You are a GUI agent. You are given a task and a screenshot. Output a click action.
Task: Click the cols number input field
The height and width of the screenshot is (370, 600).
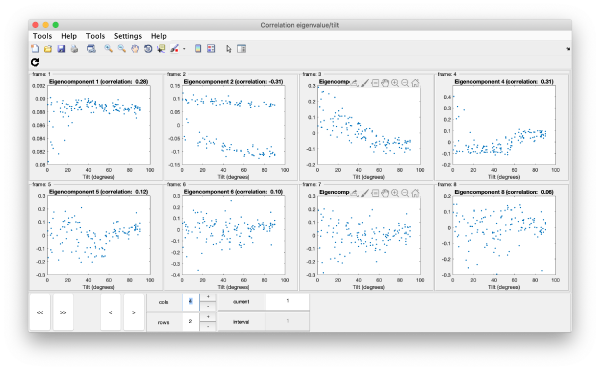(x=191, y=302)
